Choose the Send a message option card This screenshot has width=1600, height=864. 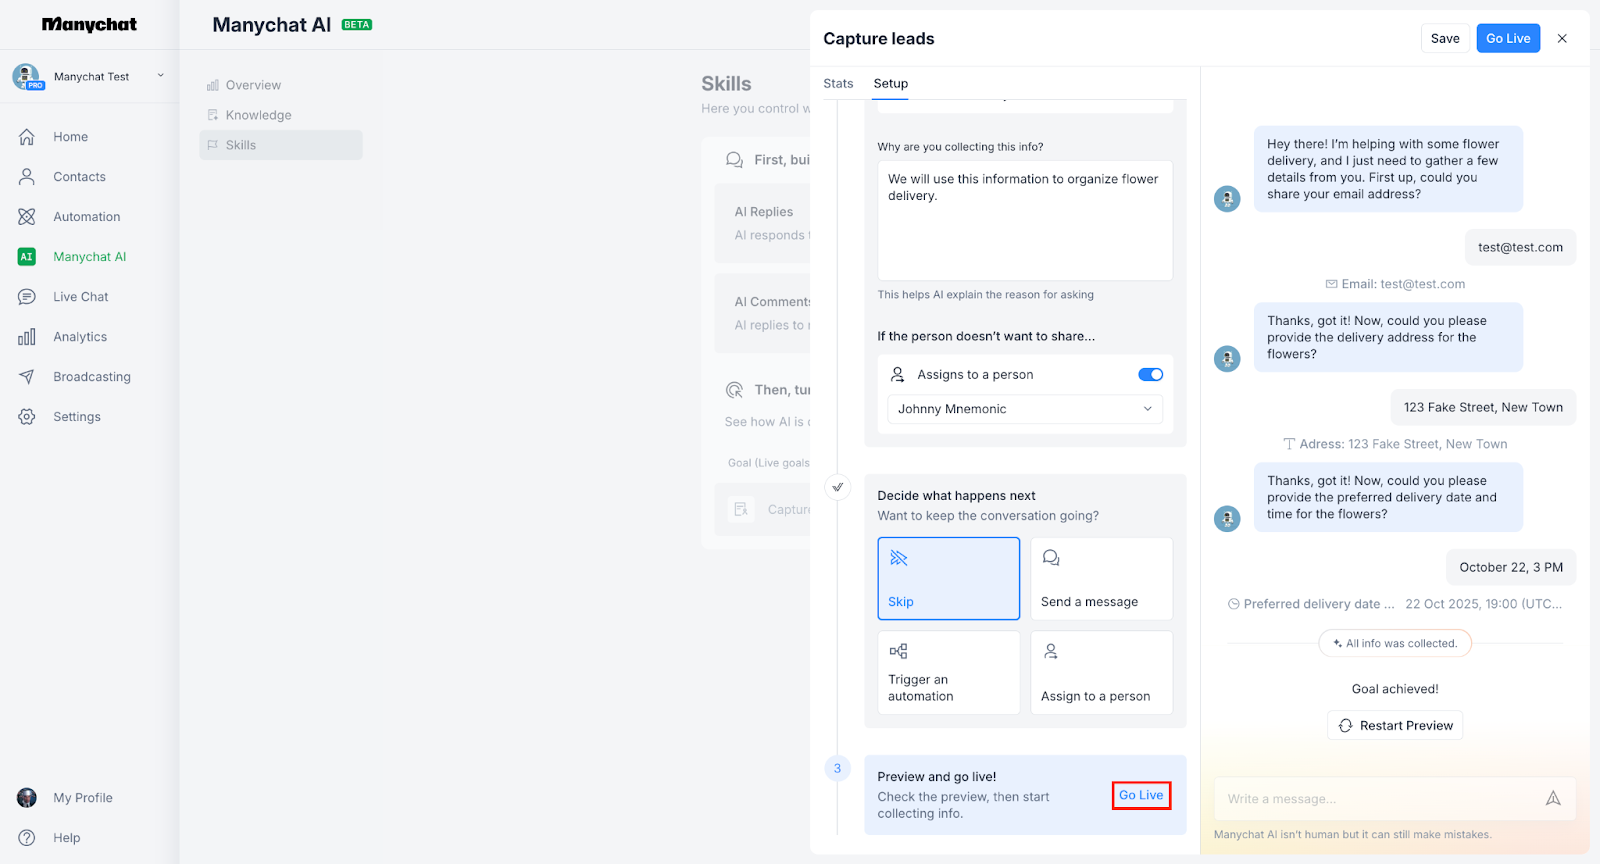[1101, 578]
